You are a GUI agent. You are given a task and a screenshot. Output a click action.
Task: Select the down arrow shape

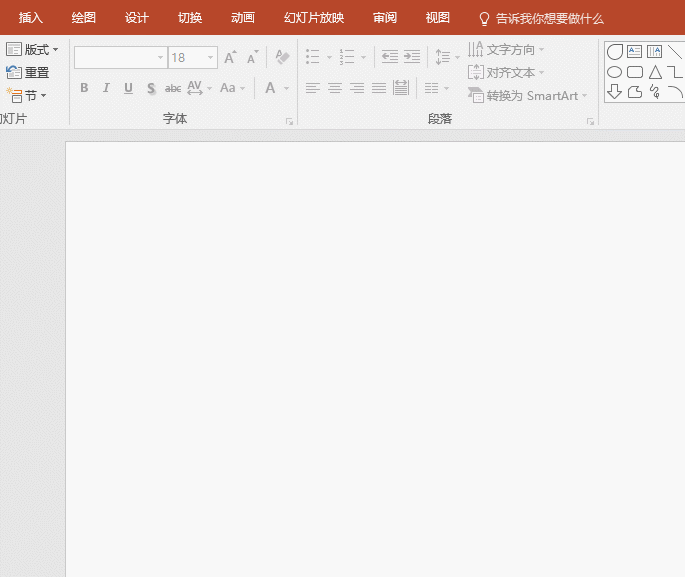pos(615,92)
